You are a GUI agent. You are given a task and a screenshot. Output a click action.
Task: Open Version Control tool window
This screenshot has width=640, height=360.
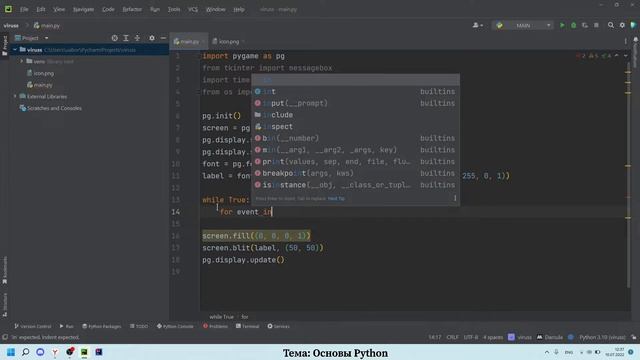pos(33,327)
